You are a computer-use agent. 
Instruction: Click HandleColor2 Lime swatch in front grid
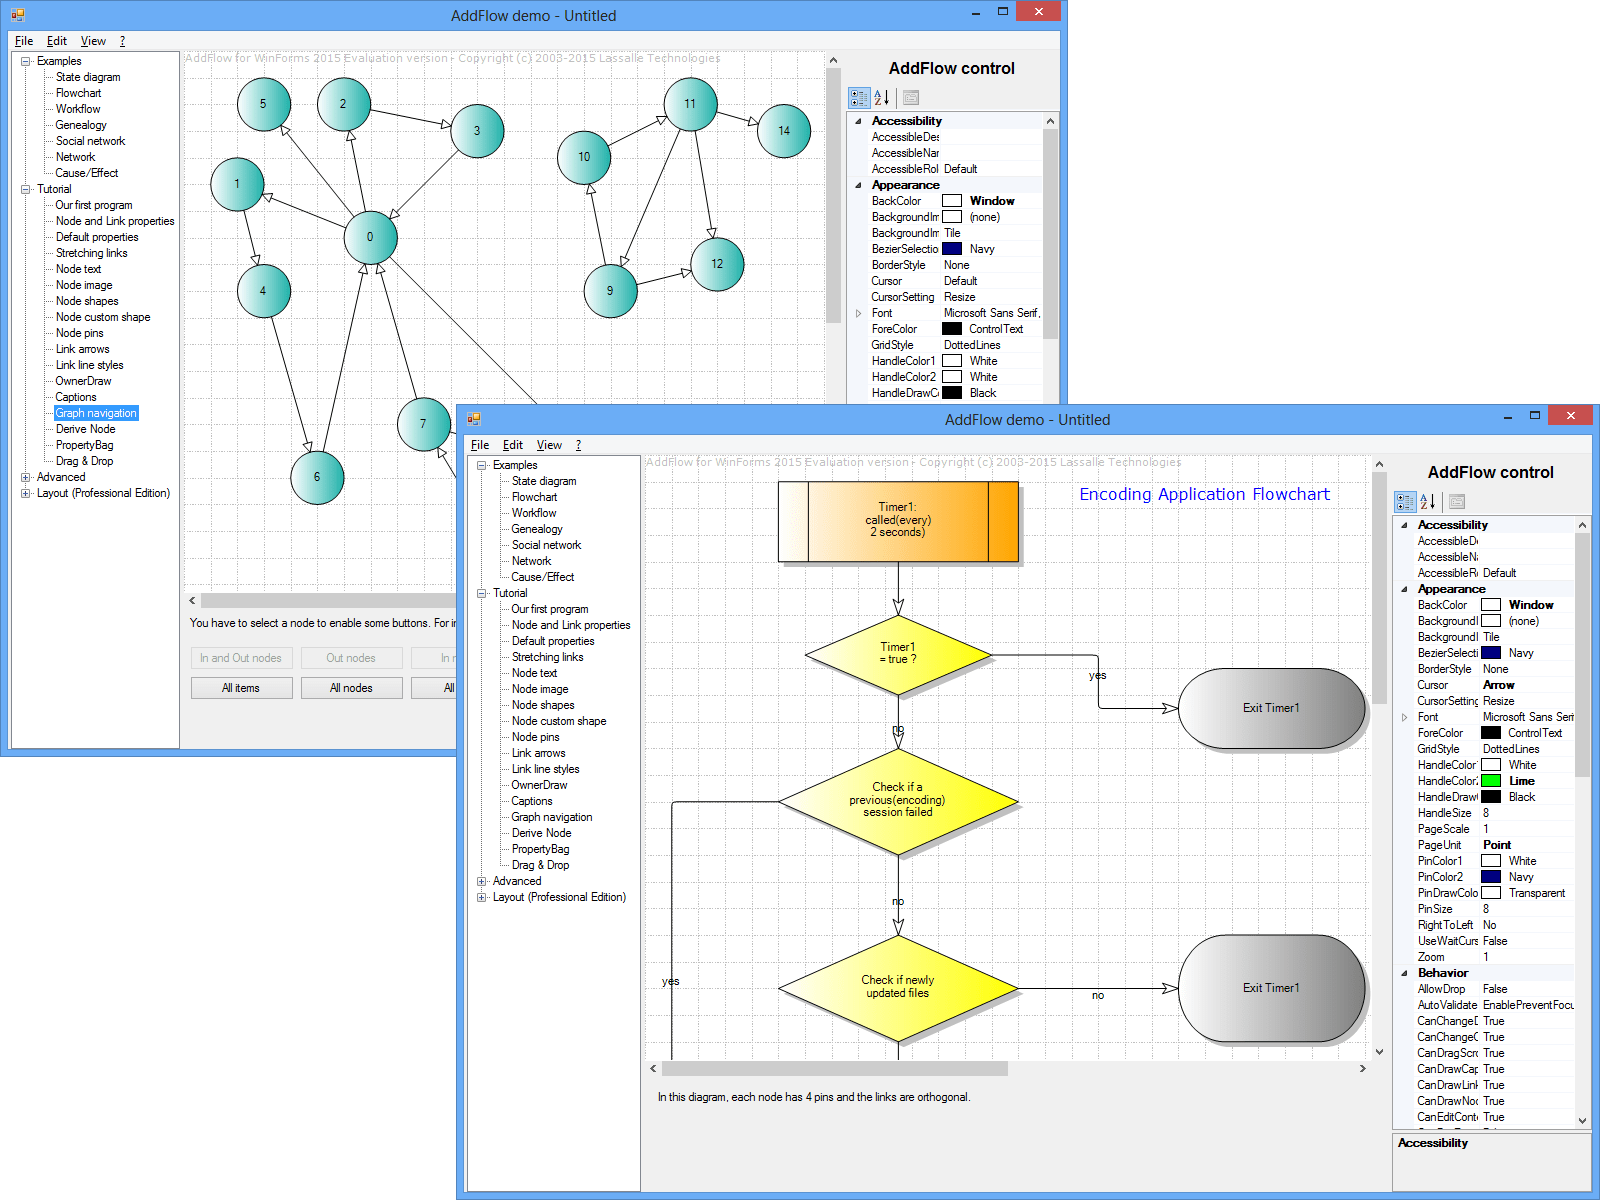(x=1491, y=781)
